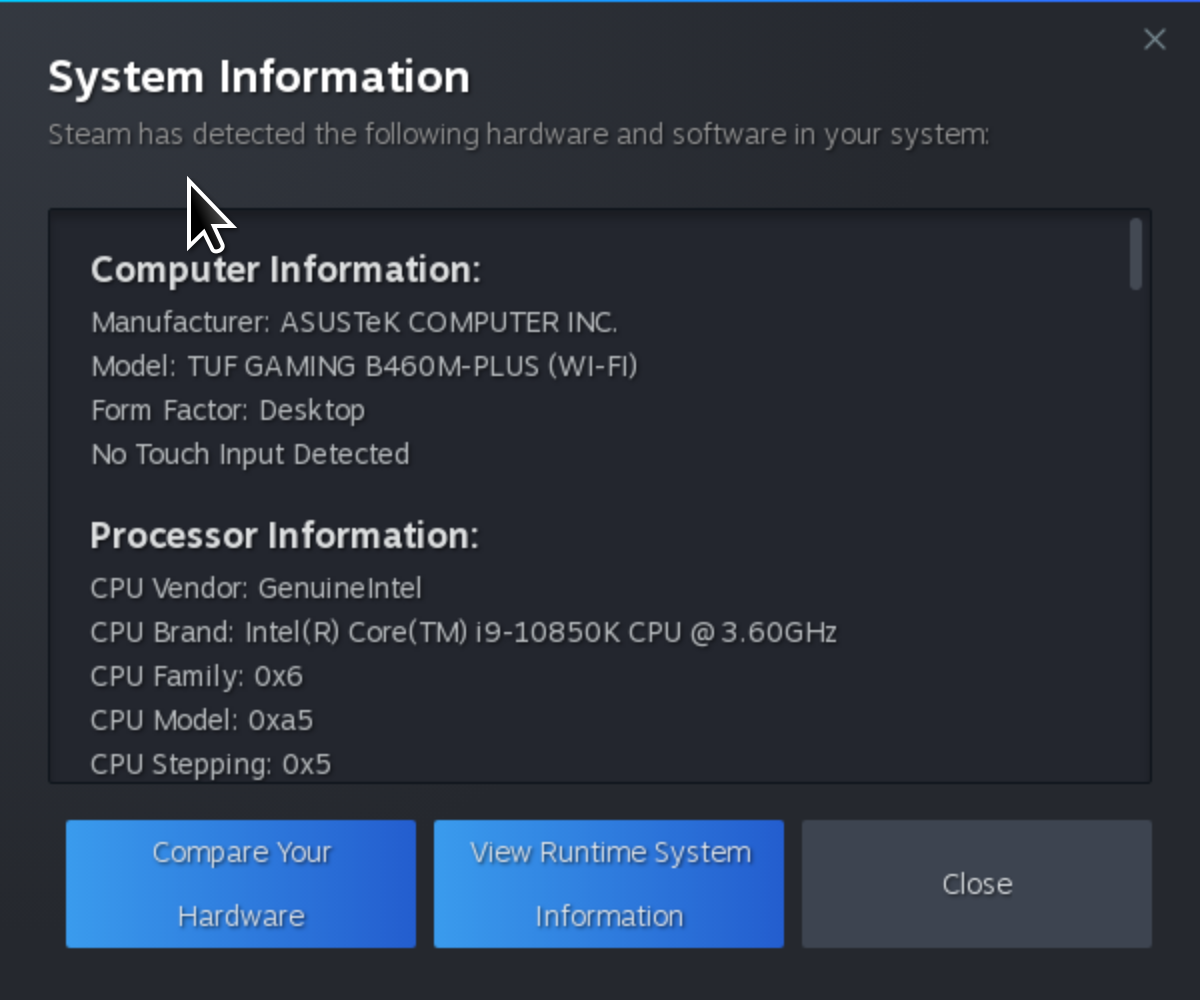Select the Computer Information heading
The width and height of the screenshot is (1200, 1000).
285,269
